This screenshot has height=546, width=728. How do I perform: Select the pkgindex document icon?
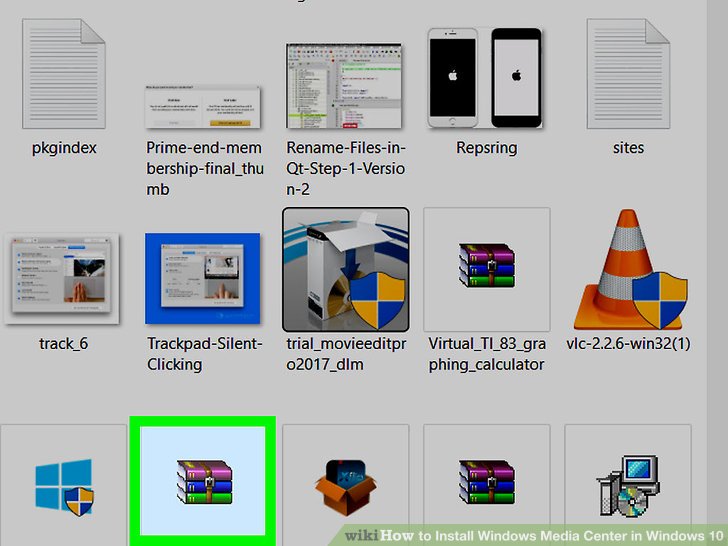(64, 73)
